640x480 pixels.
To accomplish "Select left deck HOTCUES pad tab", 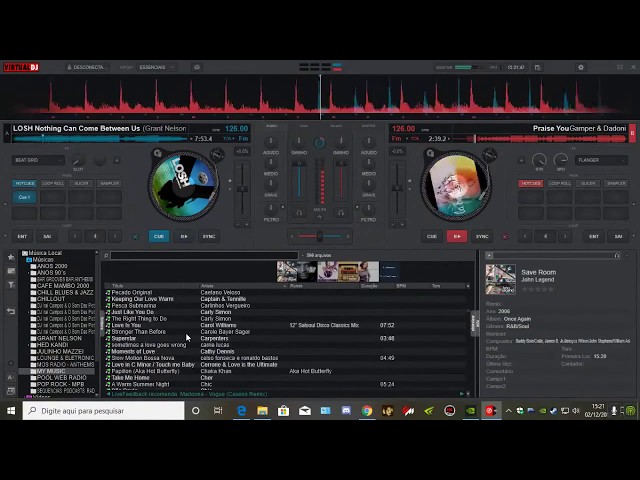I will tap(24, 184).
